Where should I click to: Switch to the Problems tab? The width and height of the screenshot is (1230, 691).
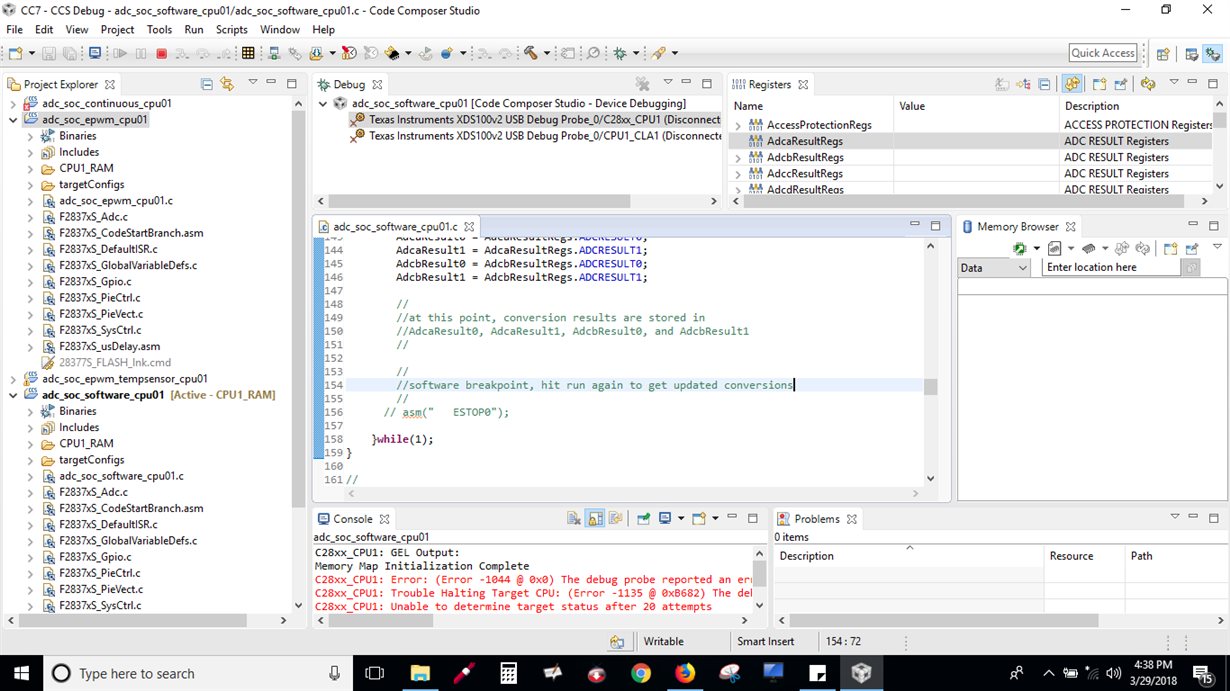coord(816,519)
